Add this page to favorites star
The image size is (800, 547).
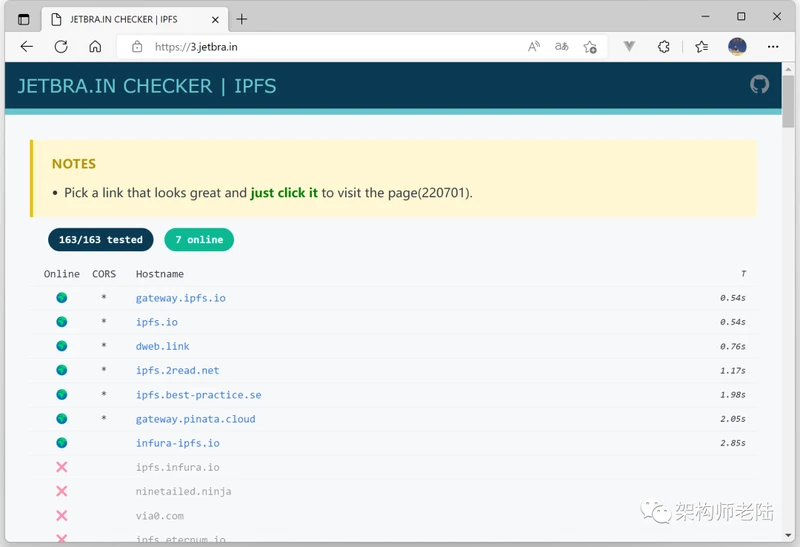590,47
